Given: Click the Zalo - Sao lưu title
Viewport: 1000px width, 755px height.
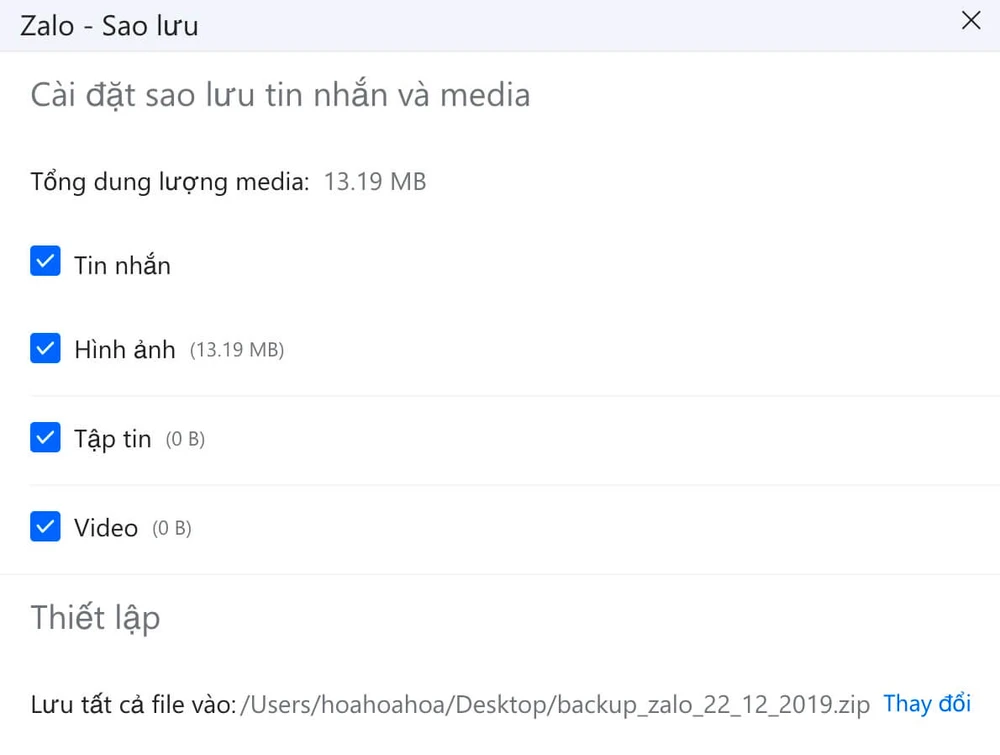Looking at the screenshot, I should coord(108,26).
